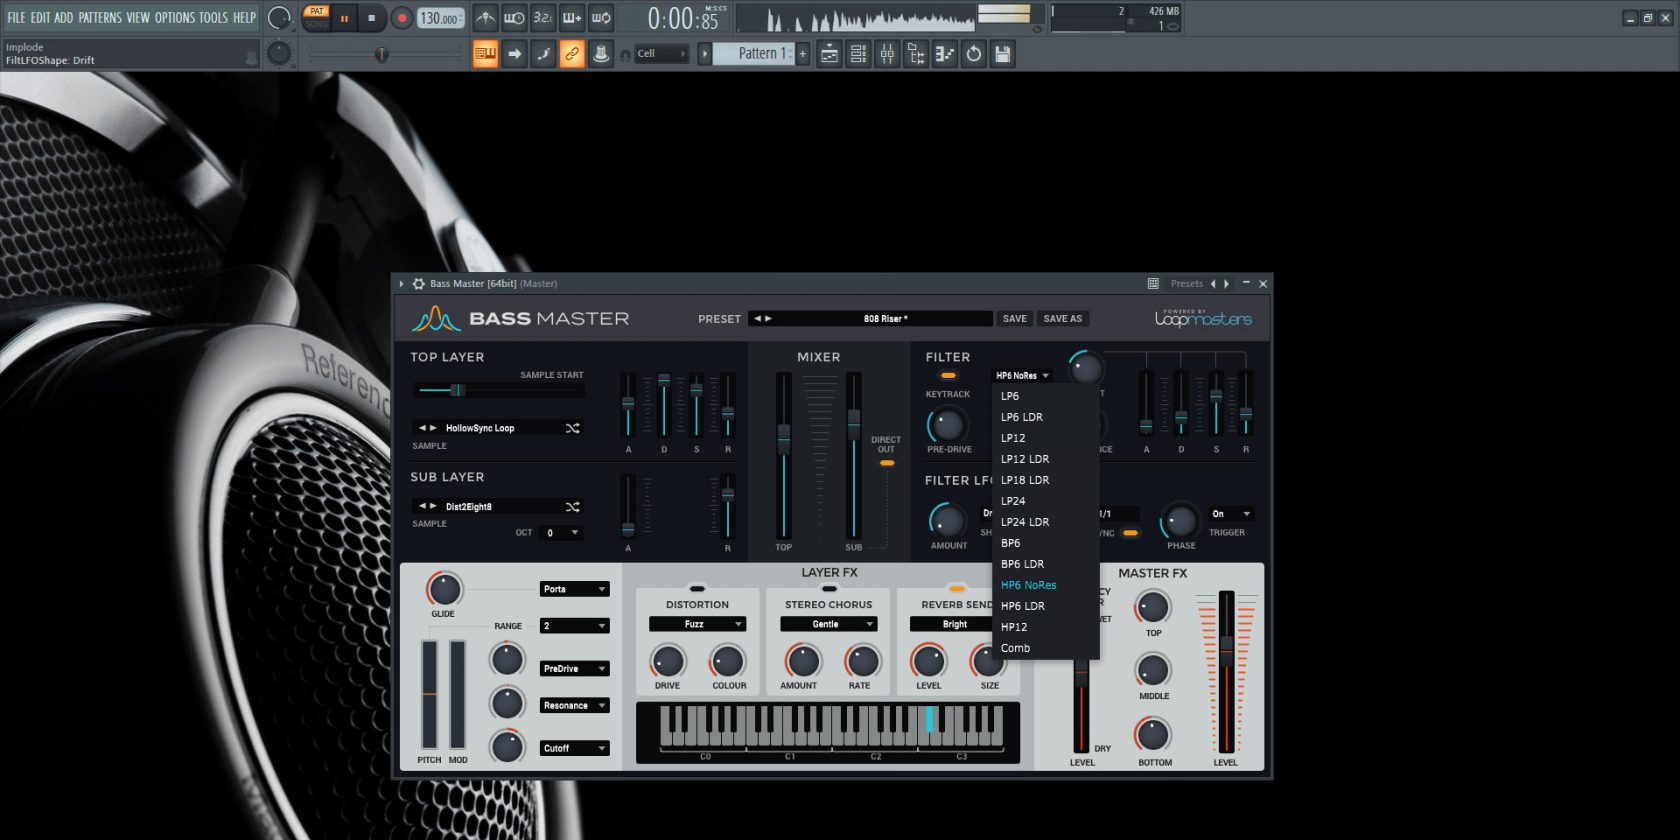Click the Mixer SUB level fader
1680x840 pixels.
pos(854,455)
